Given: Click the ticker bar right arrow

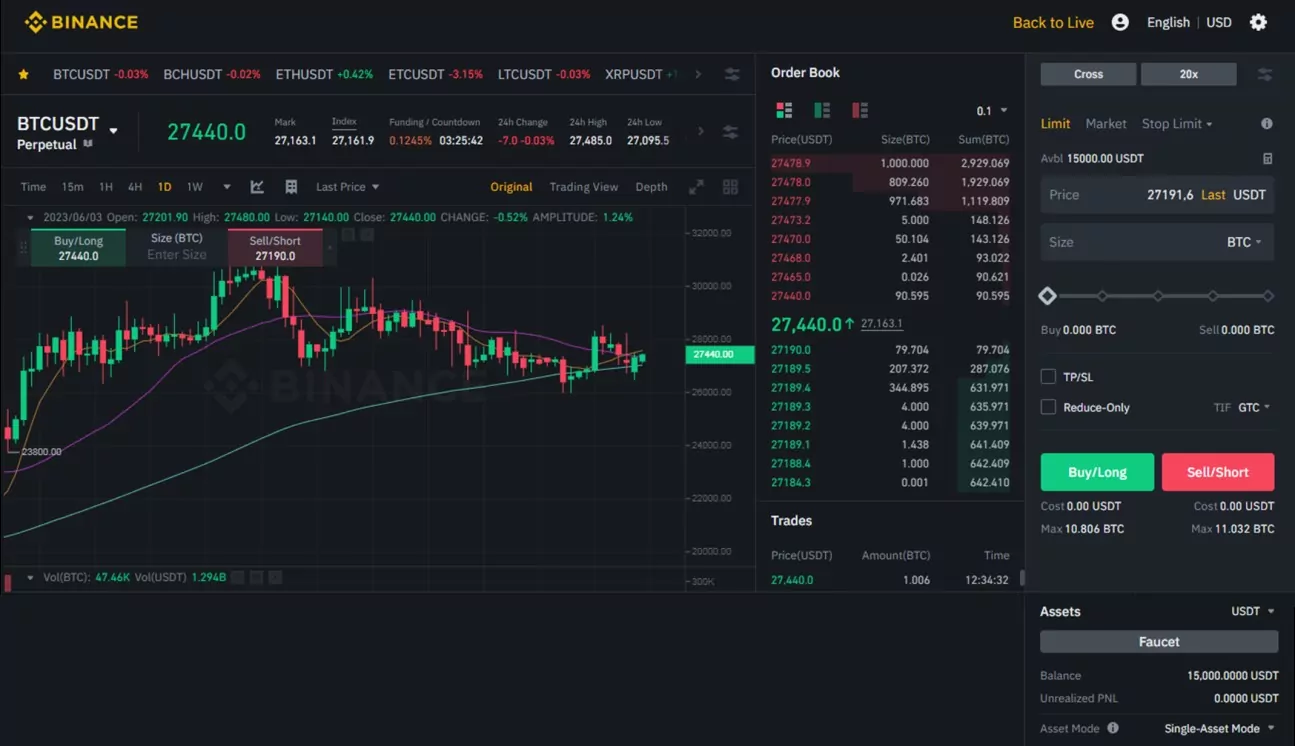Looking at the screenshot, I should pyautogui.click(x=698, y=74).
